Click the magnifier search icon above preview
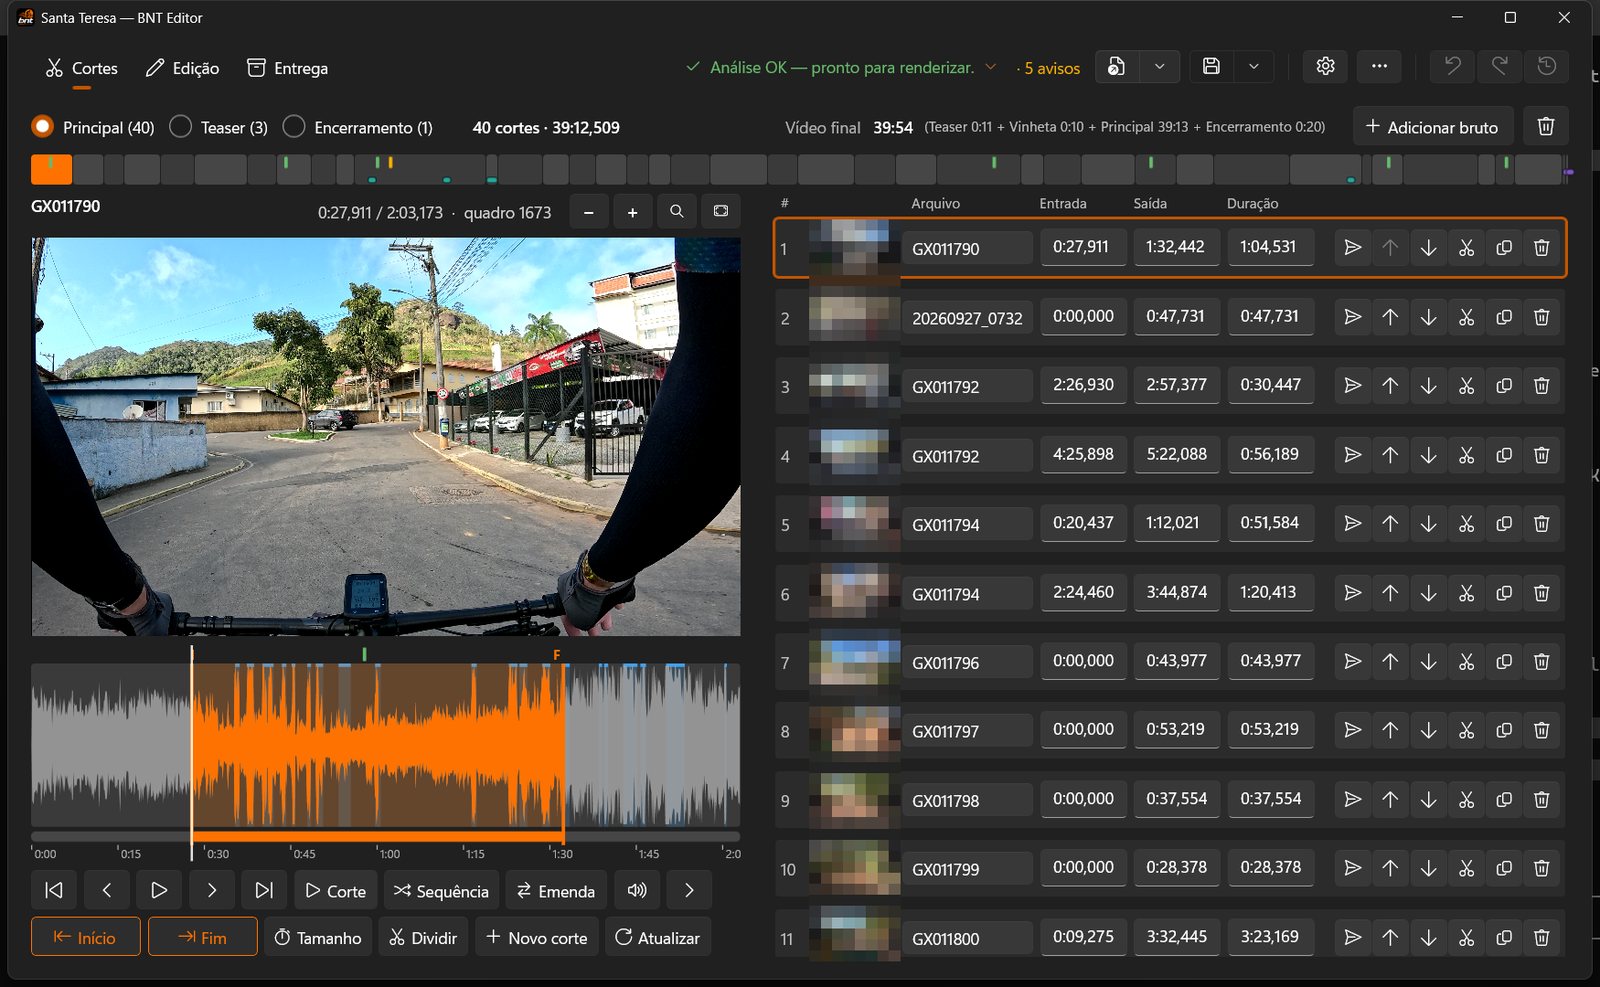1600x987 pixels. 677,212
